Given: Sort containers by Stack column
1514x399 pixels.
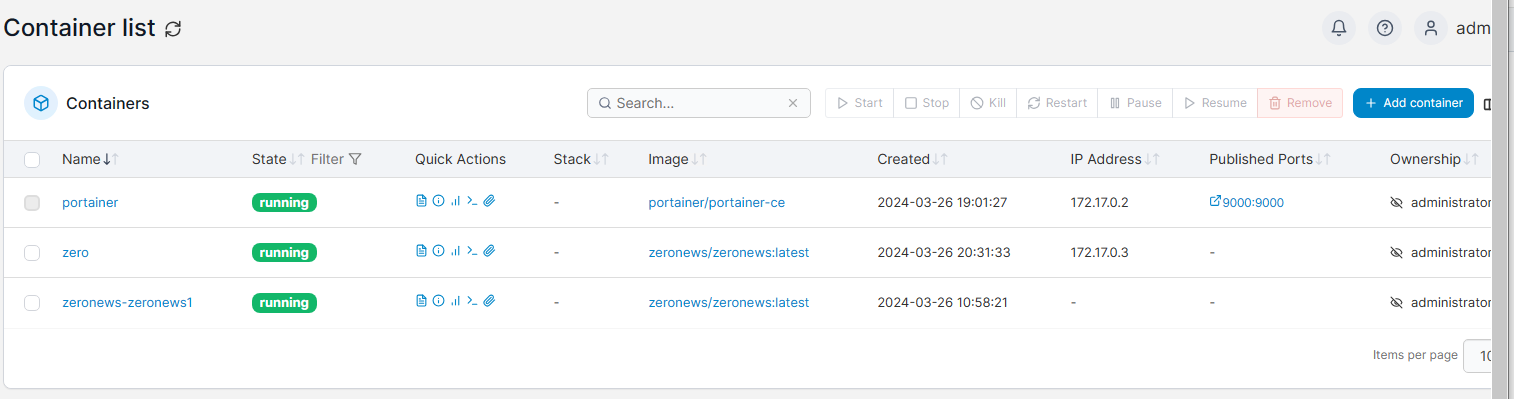Looking at the screenshot, I should point(581,159).
